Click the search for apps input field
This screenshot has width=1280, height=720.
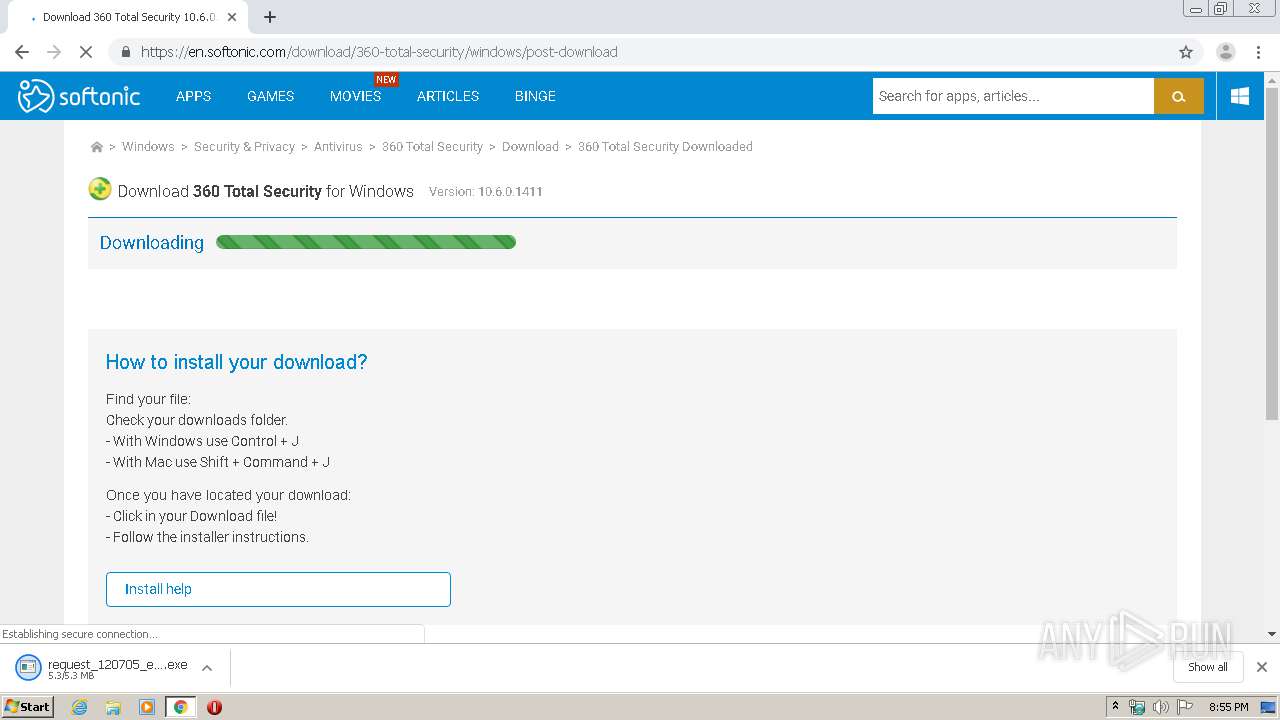(1013, 96)
